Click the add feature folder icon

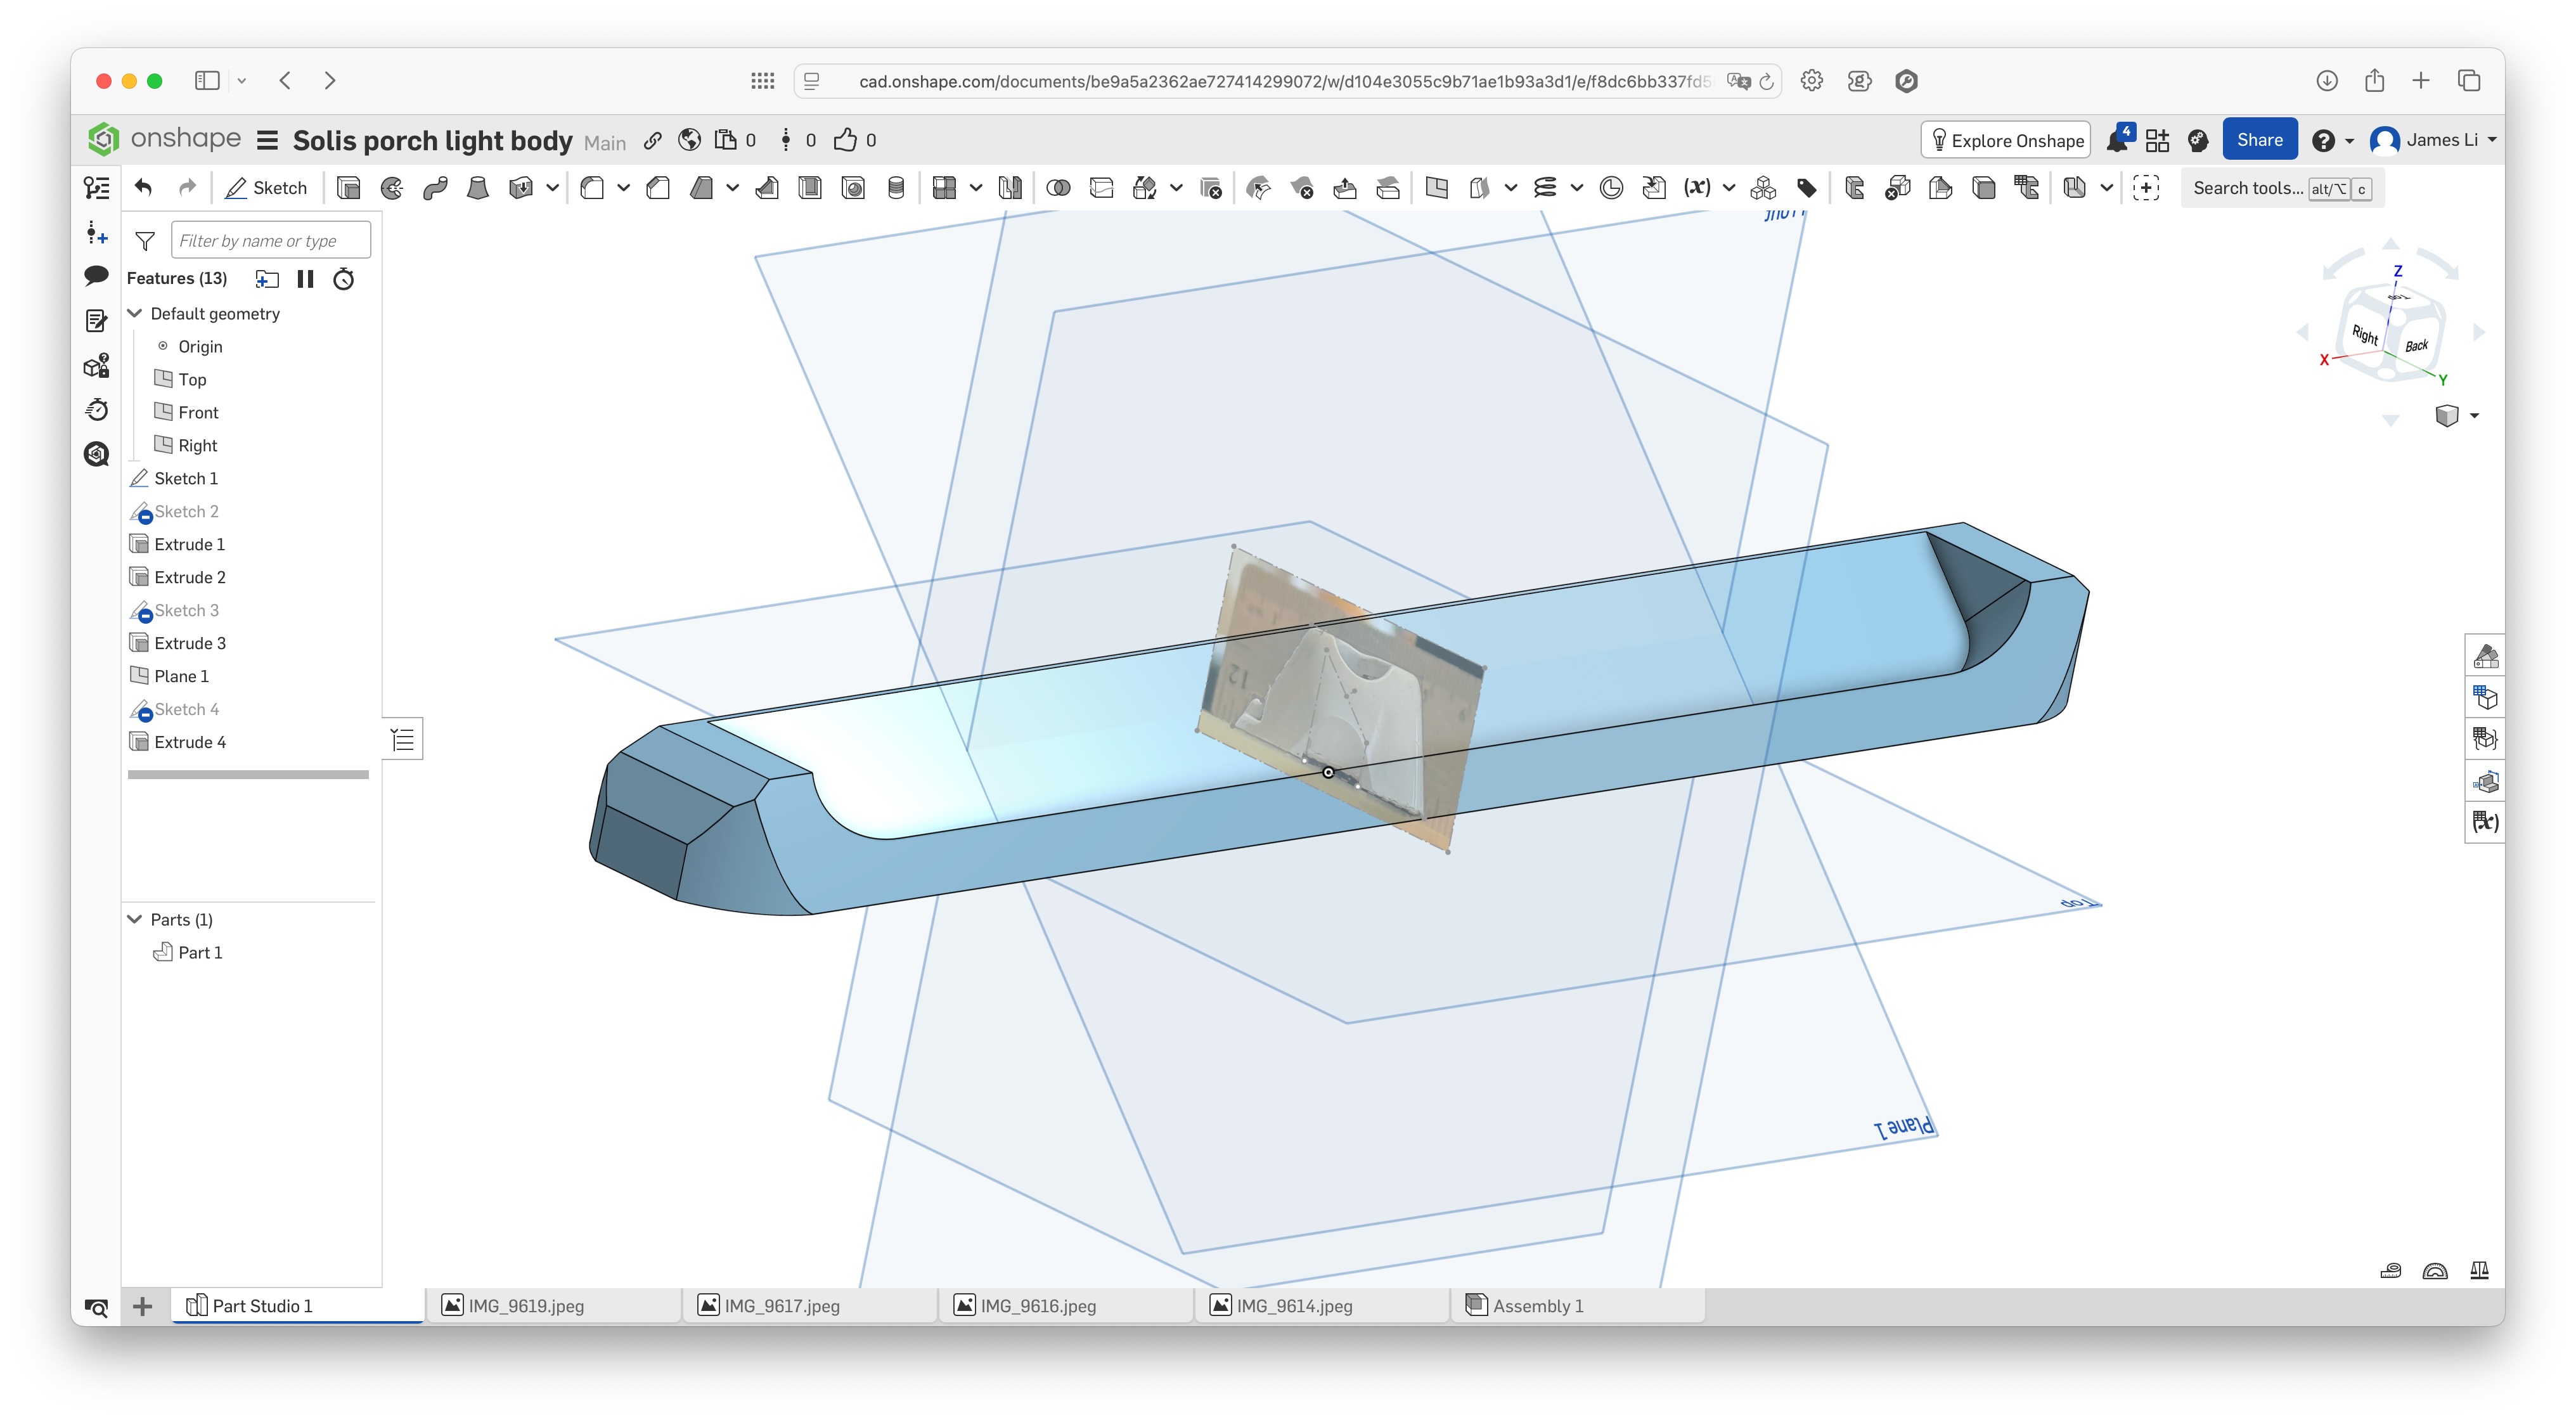[x=267, y=279]
